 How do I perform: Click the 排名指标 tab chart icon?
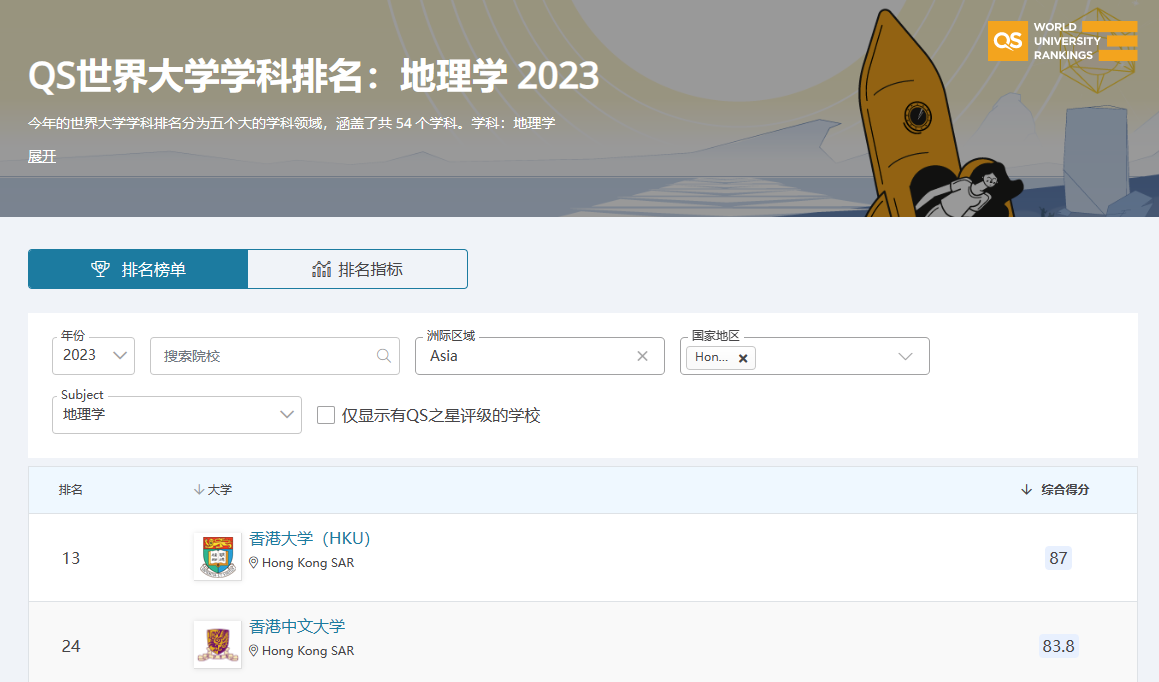(321, 269)
